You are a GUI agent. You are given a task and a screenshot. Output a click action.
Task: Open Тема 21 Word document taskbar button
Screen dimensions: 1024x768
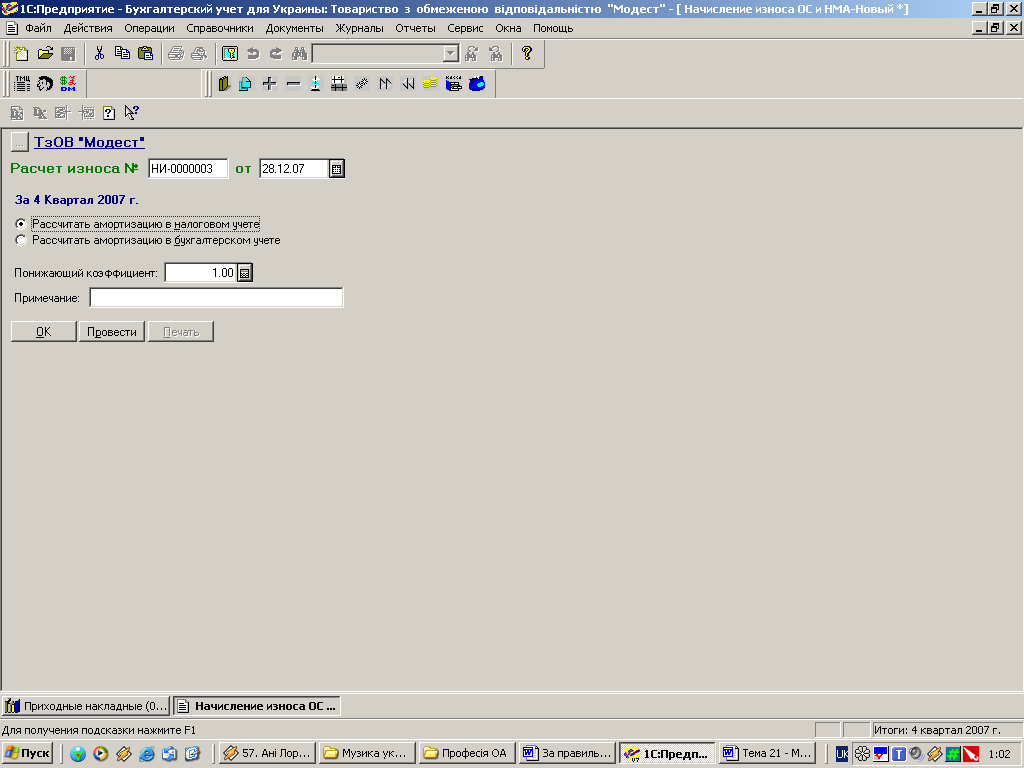(x=767, y=753)
